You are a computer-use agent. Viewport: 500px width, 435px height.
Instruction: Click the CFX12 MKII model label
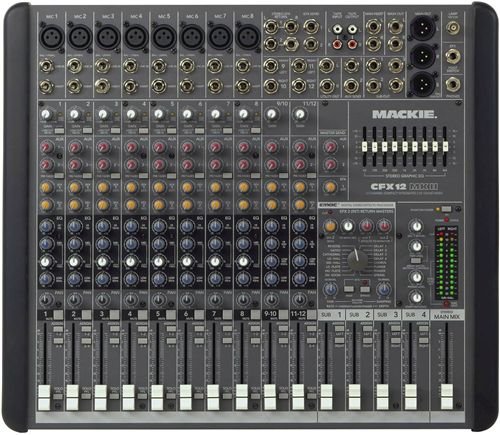click(x=405, y=187)
